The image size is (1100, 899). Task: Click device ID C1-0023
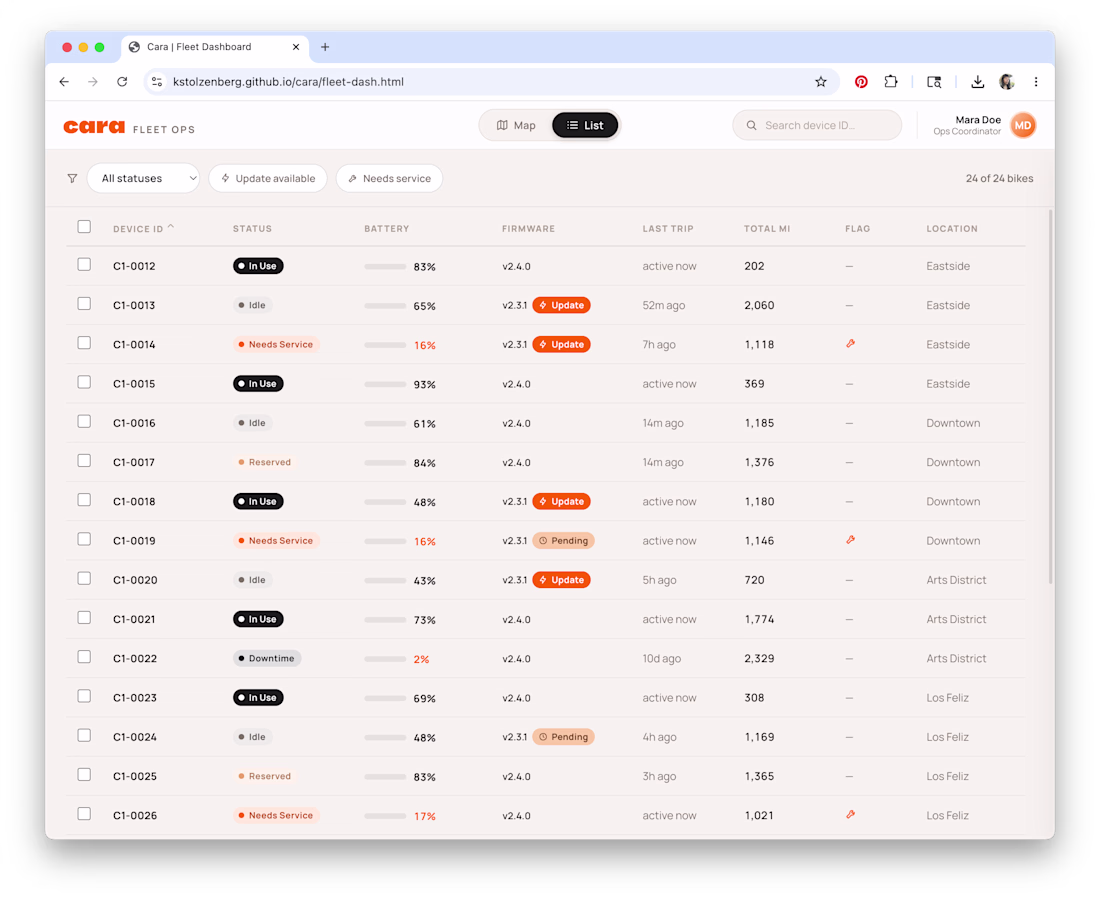135,698
